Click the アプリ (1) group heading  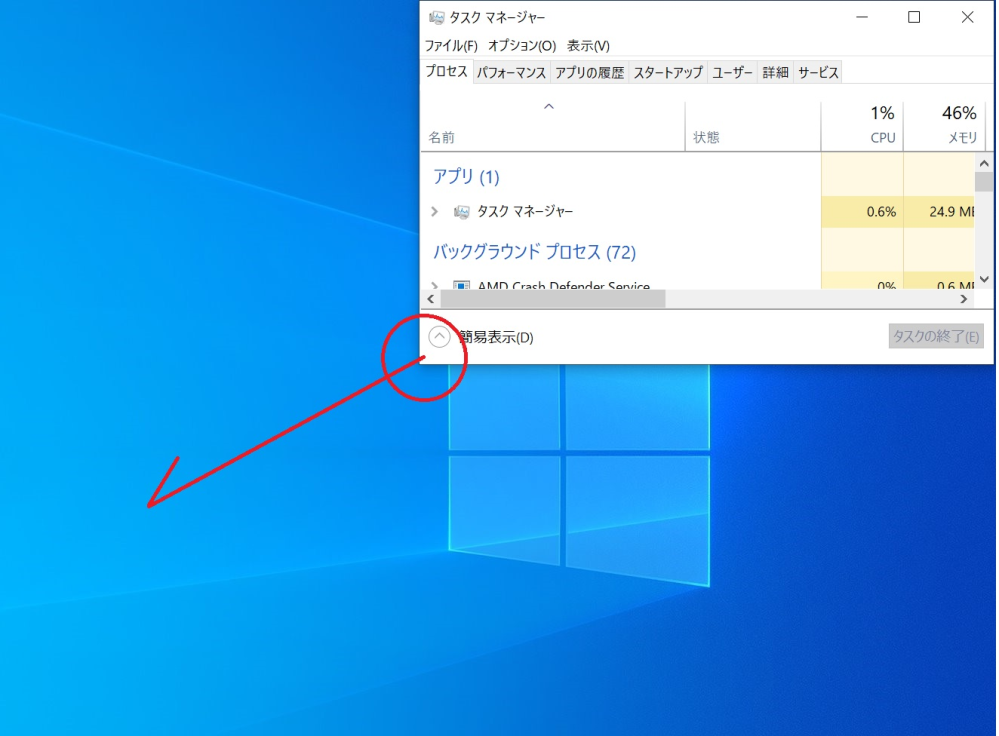(x=466, y=177)
